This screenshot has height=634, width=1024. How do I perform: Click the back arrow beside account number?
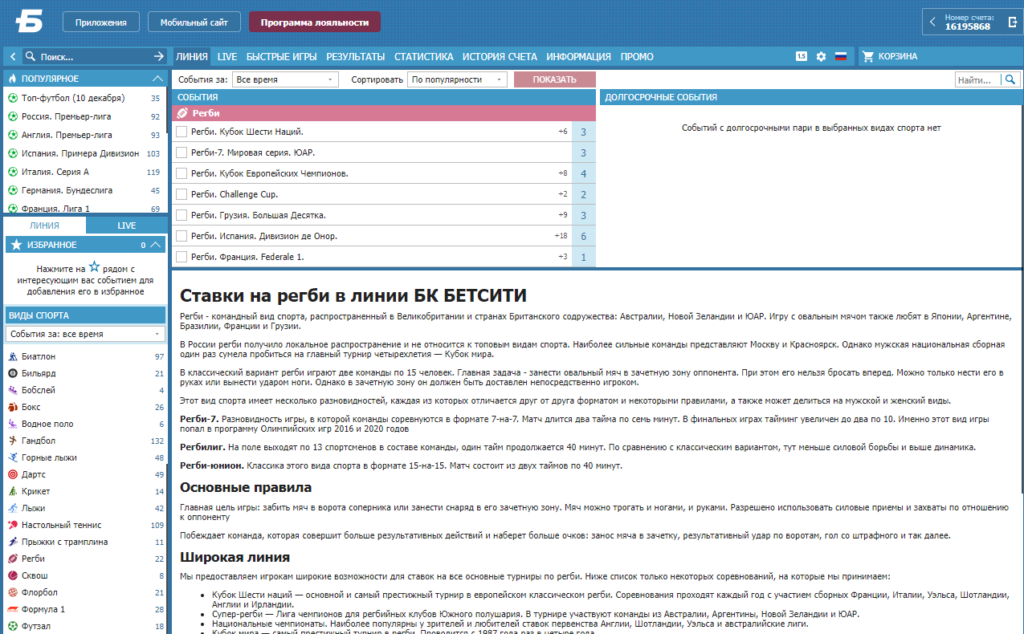click(932, 22)
